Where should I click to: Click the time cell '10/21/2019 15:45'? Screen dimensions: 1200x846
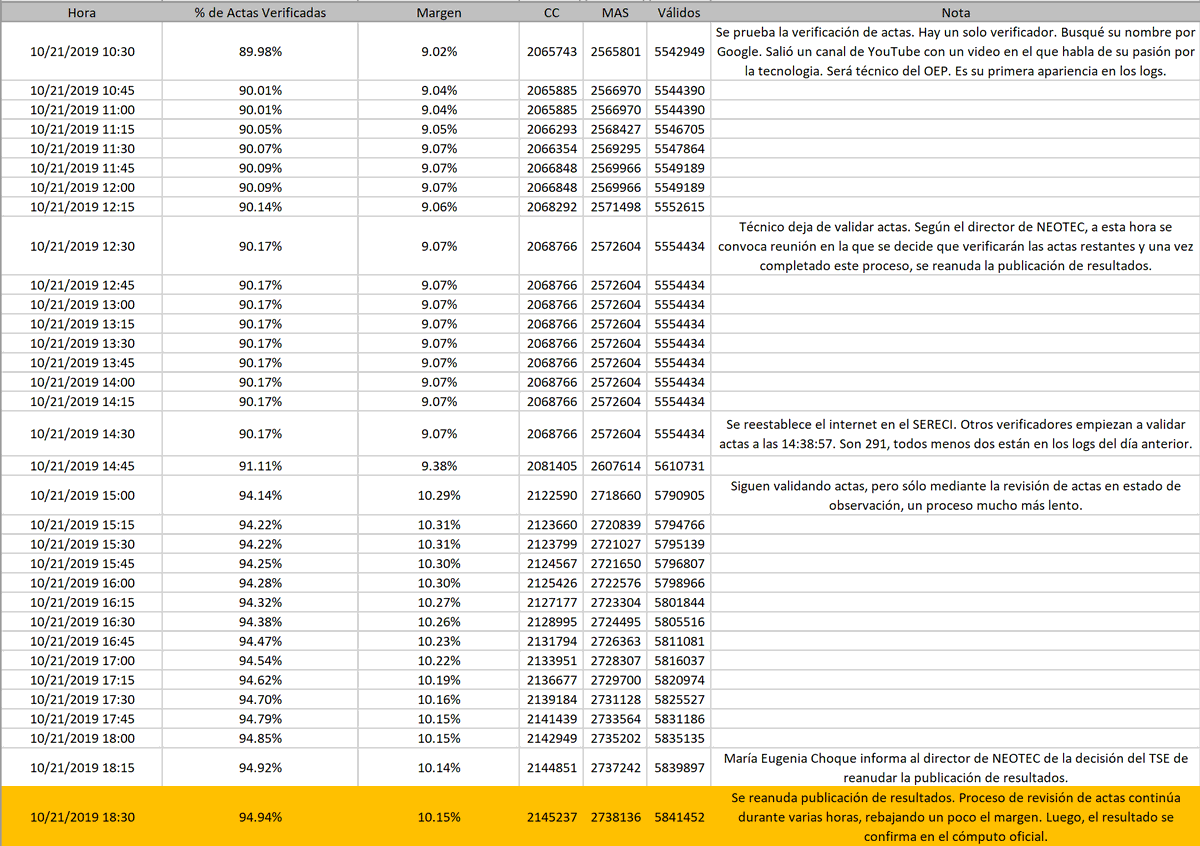81,563
